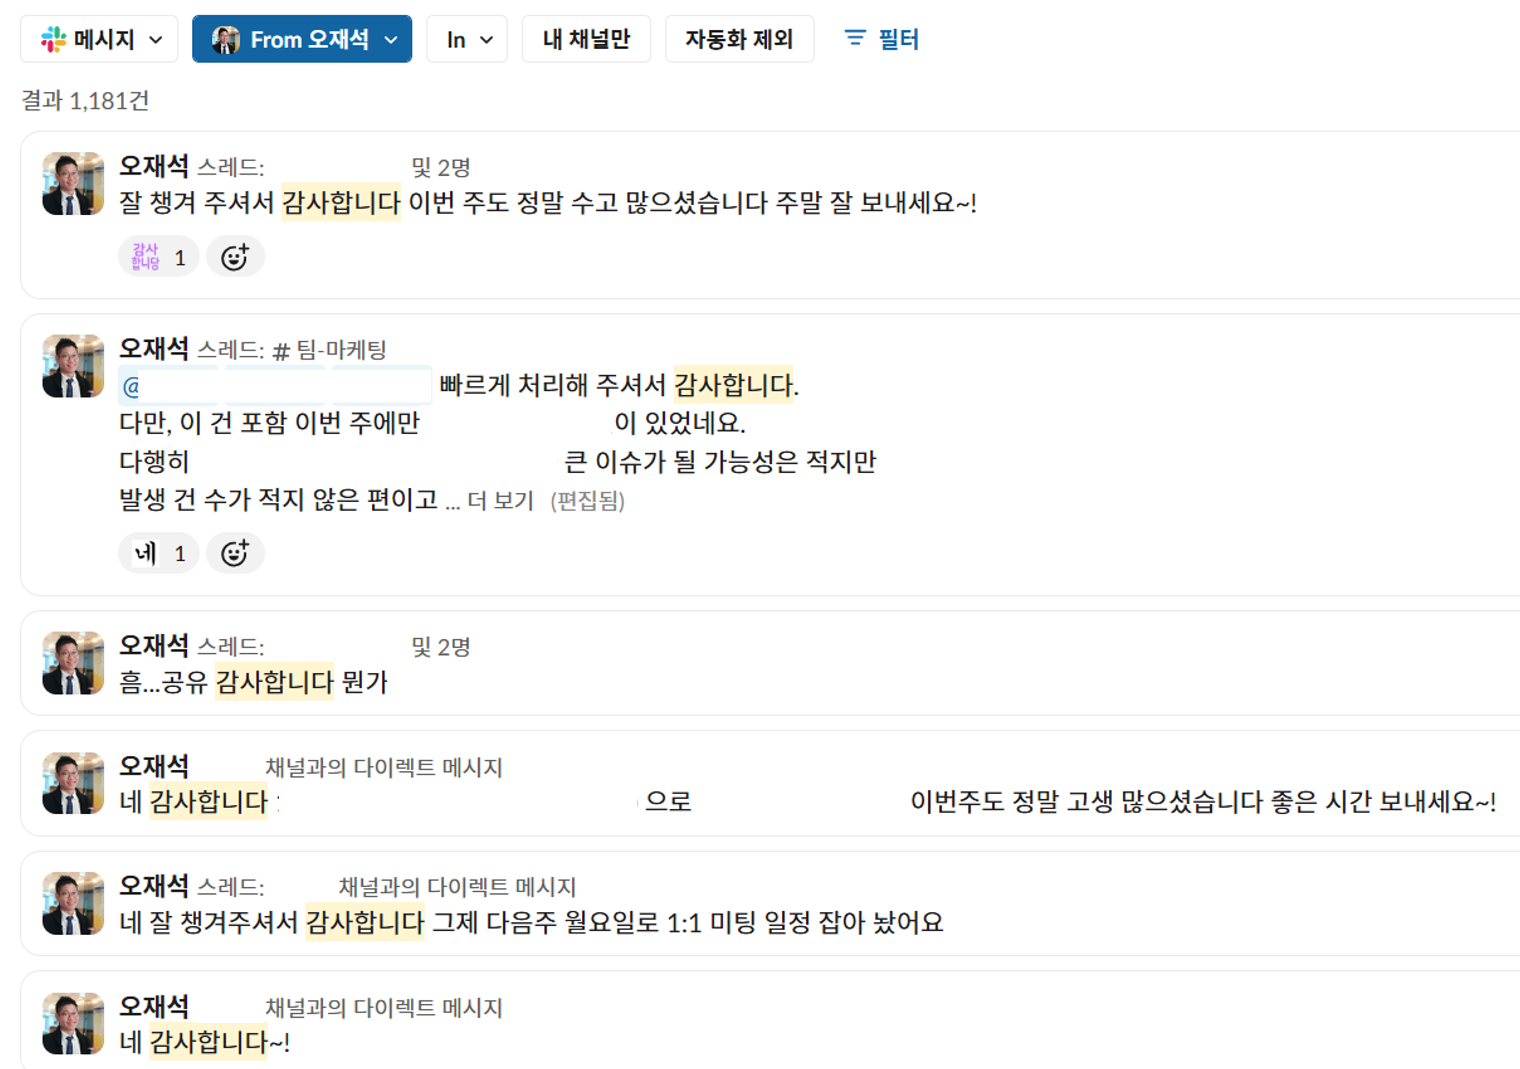This screenshot has height=1069, width=1520.
Task: Toggle the 자동화 제외 filter
Action: pyautogui.click(x=739, y=40)
